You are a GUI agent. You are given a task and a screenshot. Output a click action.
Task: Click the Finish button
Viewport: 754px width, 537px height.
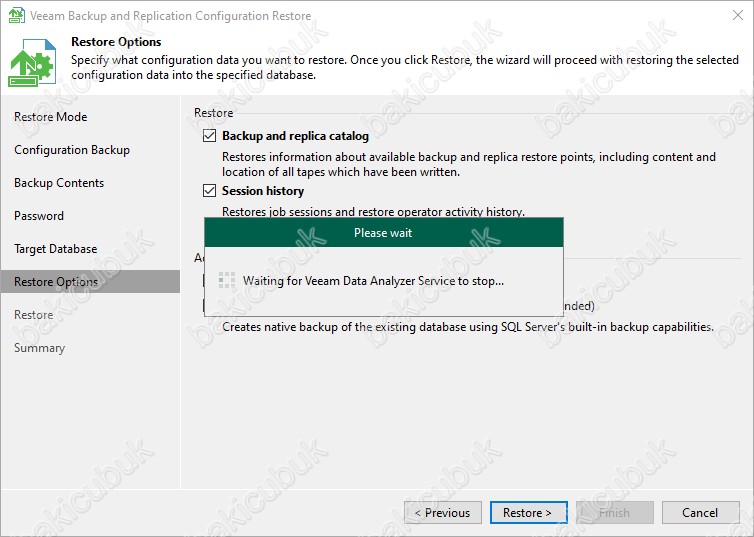click(x=615, y=513)
